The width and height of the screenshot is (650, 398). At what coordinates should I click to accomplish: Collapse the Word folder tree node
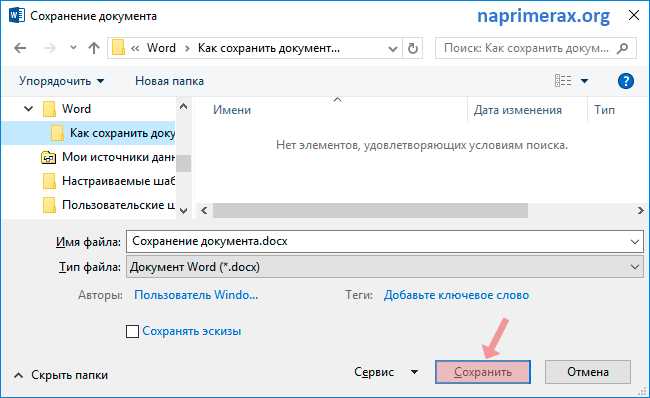pyautogui.click(x=29, y=109)
